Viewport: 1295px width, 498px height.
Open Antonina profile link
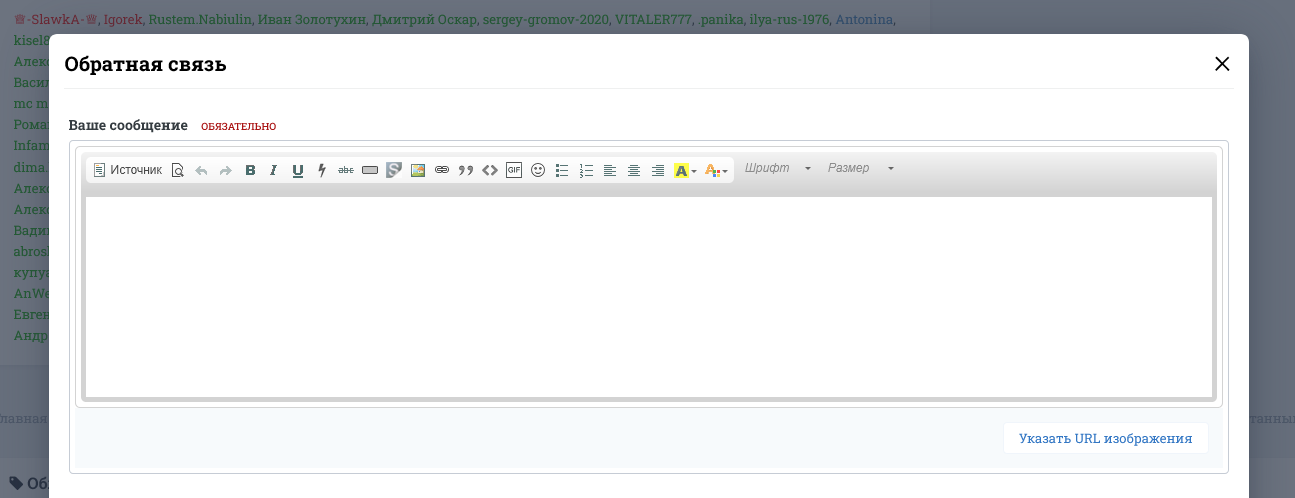click(864, 19)
